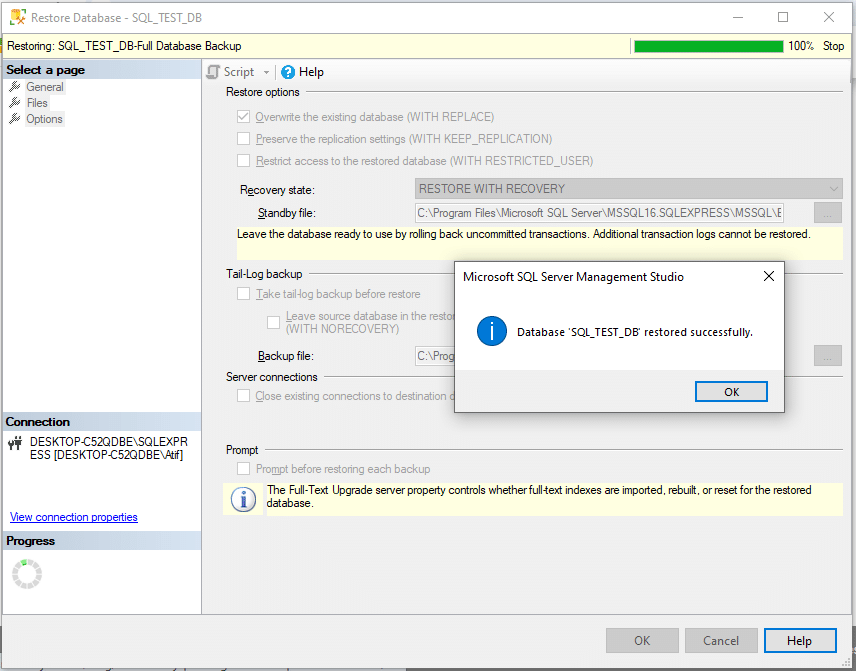This screenshot has width=856, height=671.
Task: Click View connection properties link
Action: coord(74,517)
